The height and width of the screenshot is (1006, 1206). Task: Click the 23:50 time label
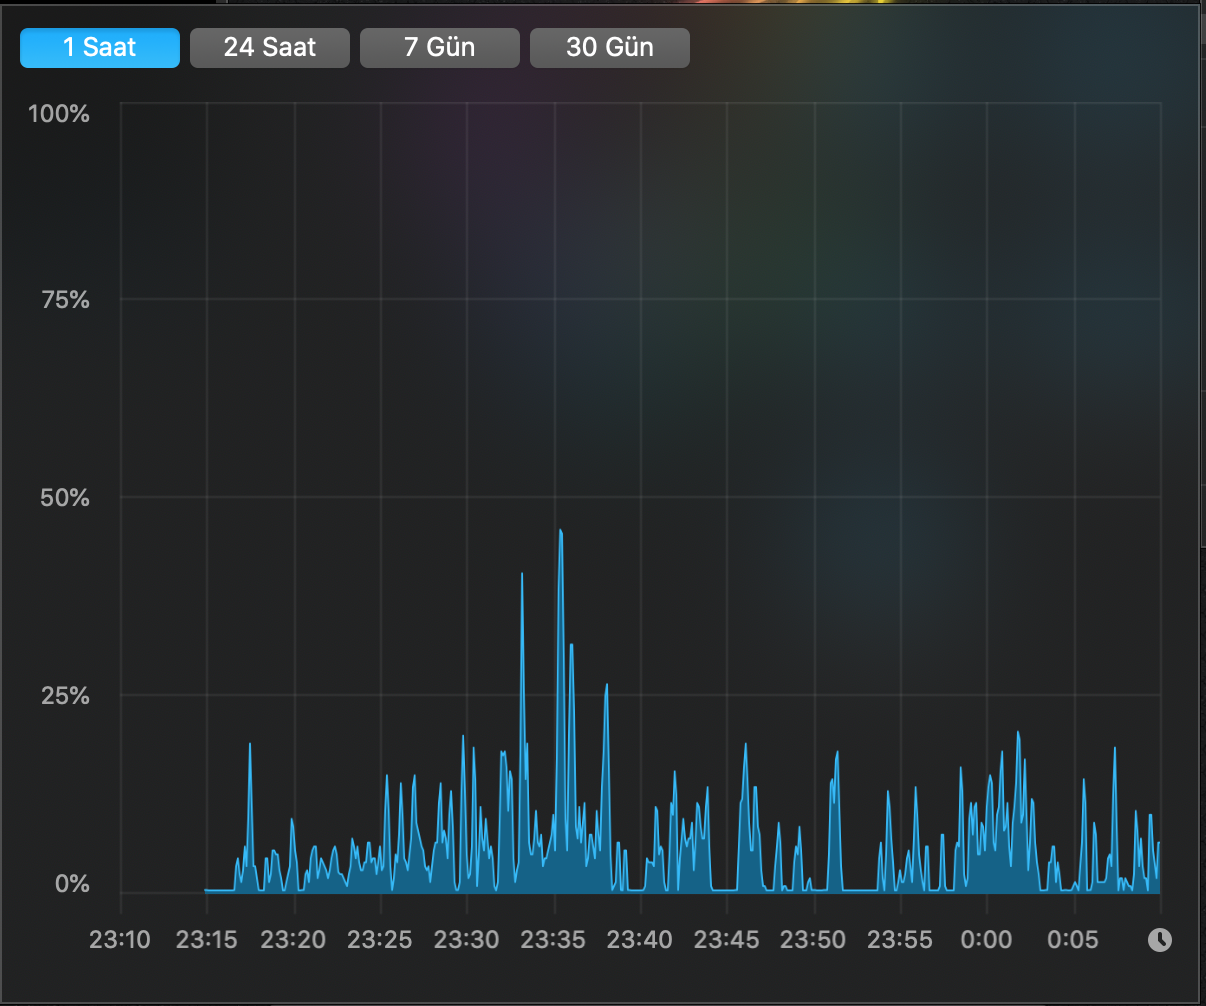(x=814, y=940)
